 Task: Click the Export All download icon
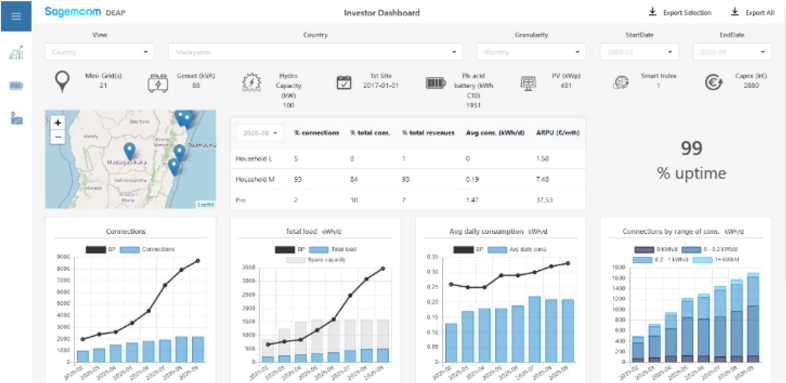[x=735, y=12]
